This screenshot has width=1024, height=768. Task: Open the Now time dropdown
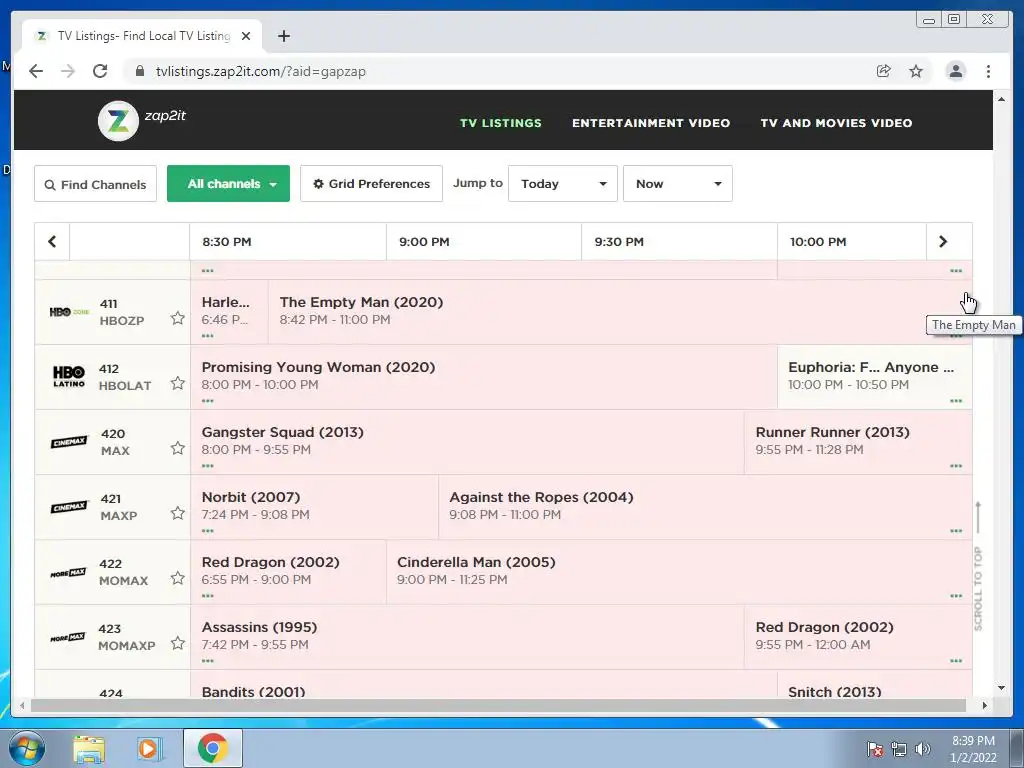[x=677, y=184]
